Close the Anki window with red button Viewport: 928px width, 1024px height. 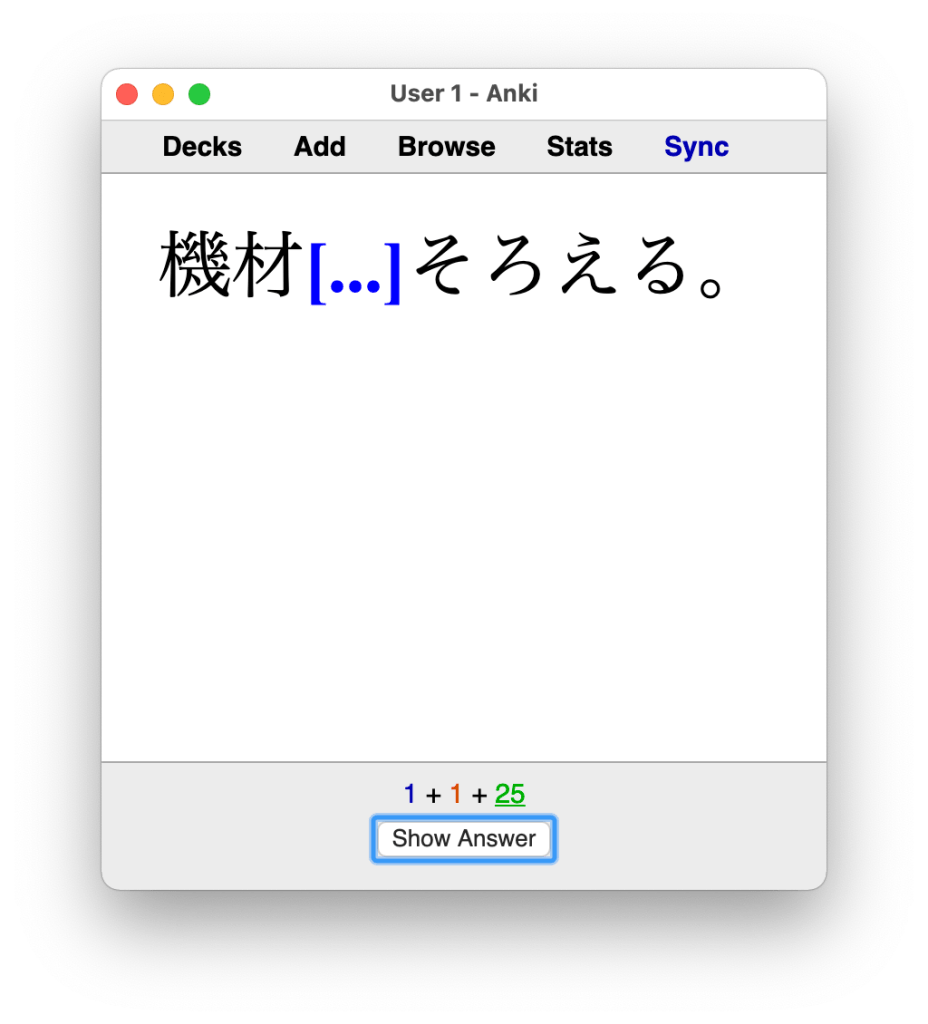127,94
